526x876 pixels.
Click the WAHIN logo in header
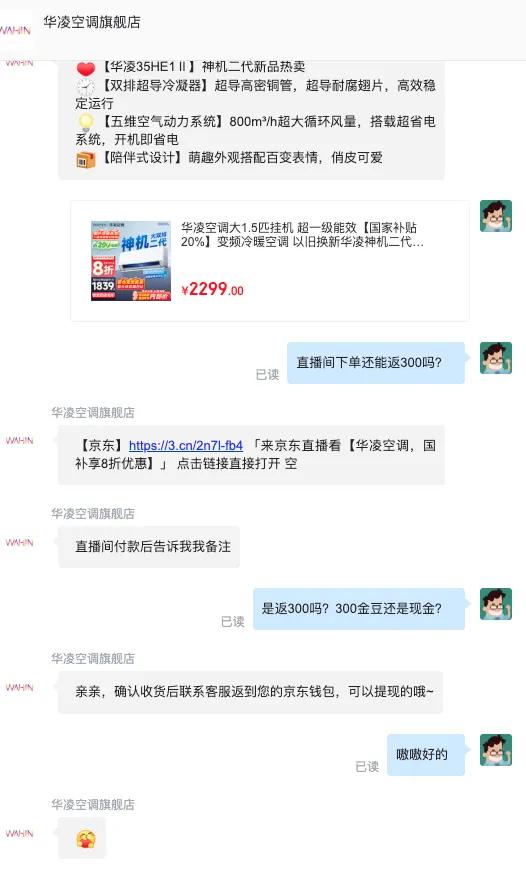tap(16, 30)
